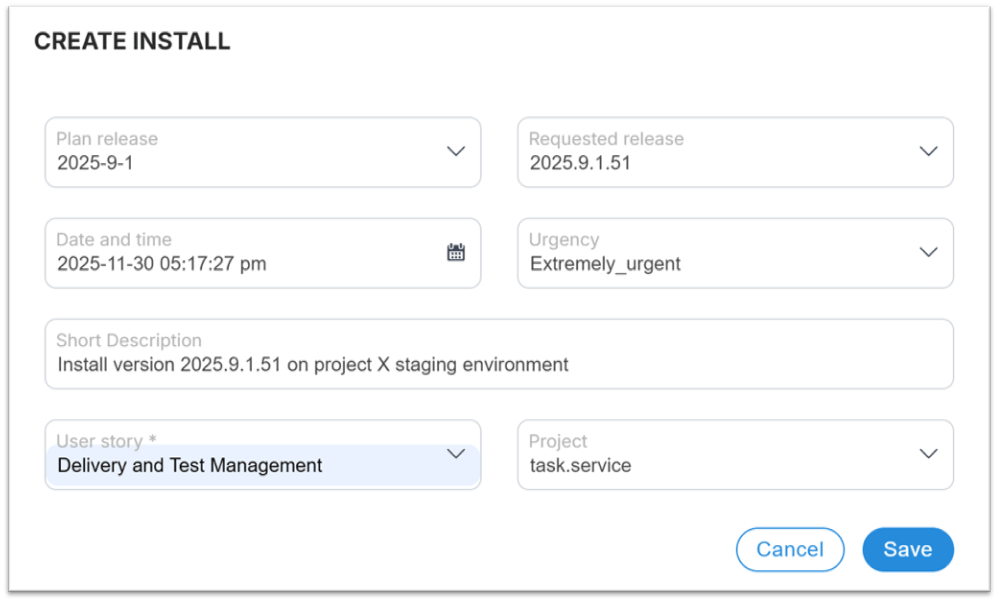The width and height of the screenshot is (998, 602).
Task: Open the Urgency dropdown list
Action: (x=928, y=253)
